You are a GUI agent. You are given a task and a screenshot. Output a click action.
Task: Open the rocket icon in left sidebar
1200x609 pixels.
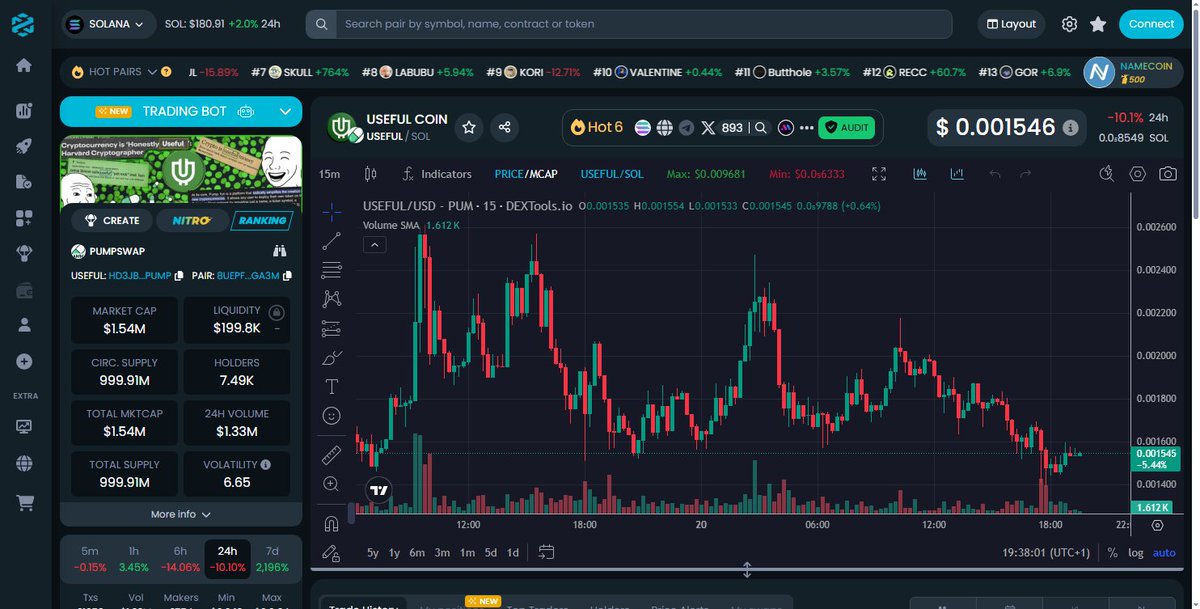click(24, 146)
